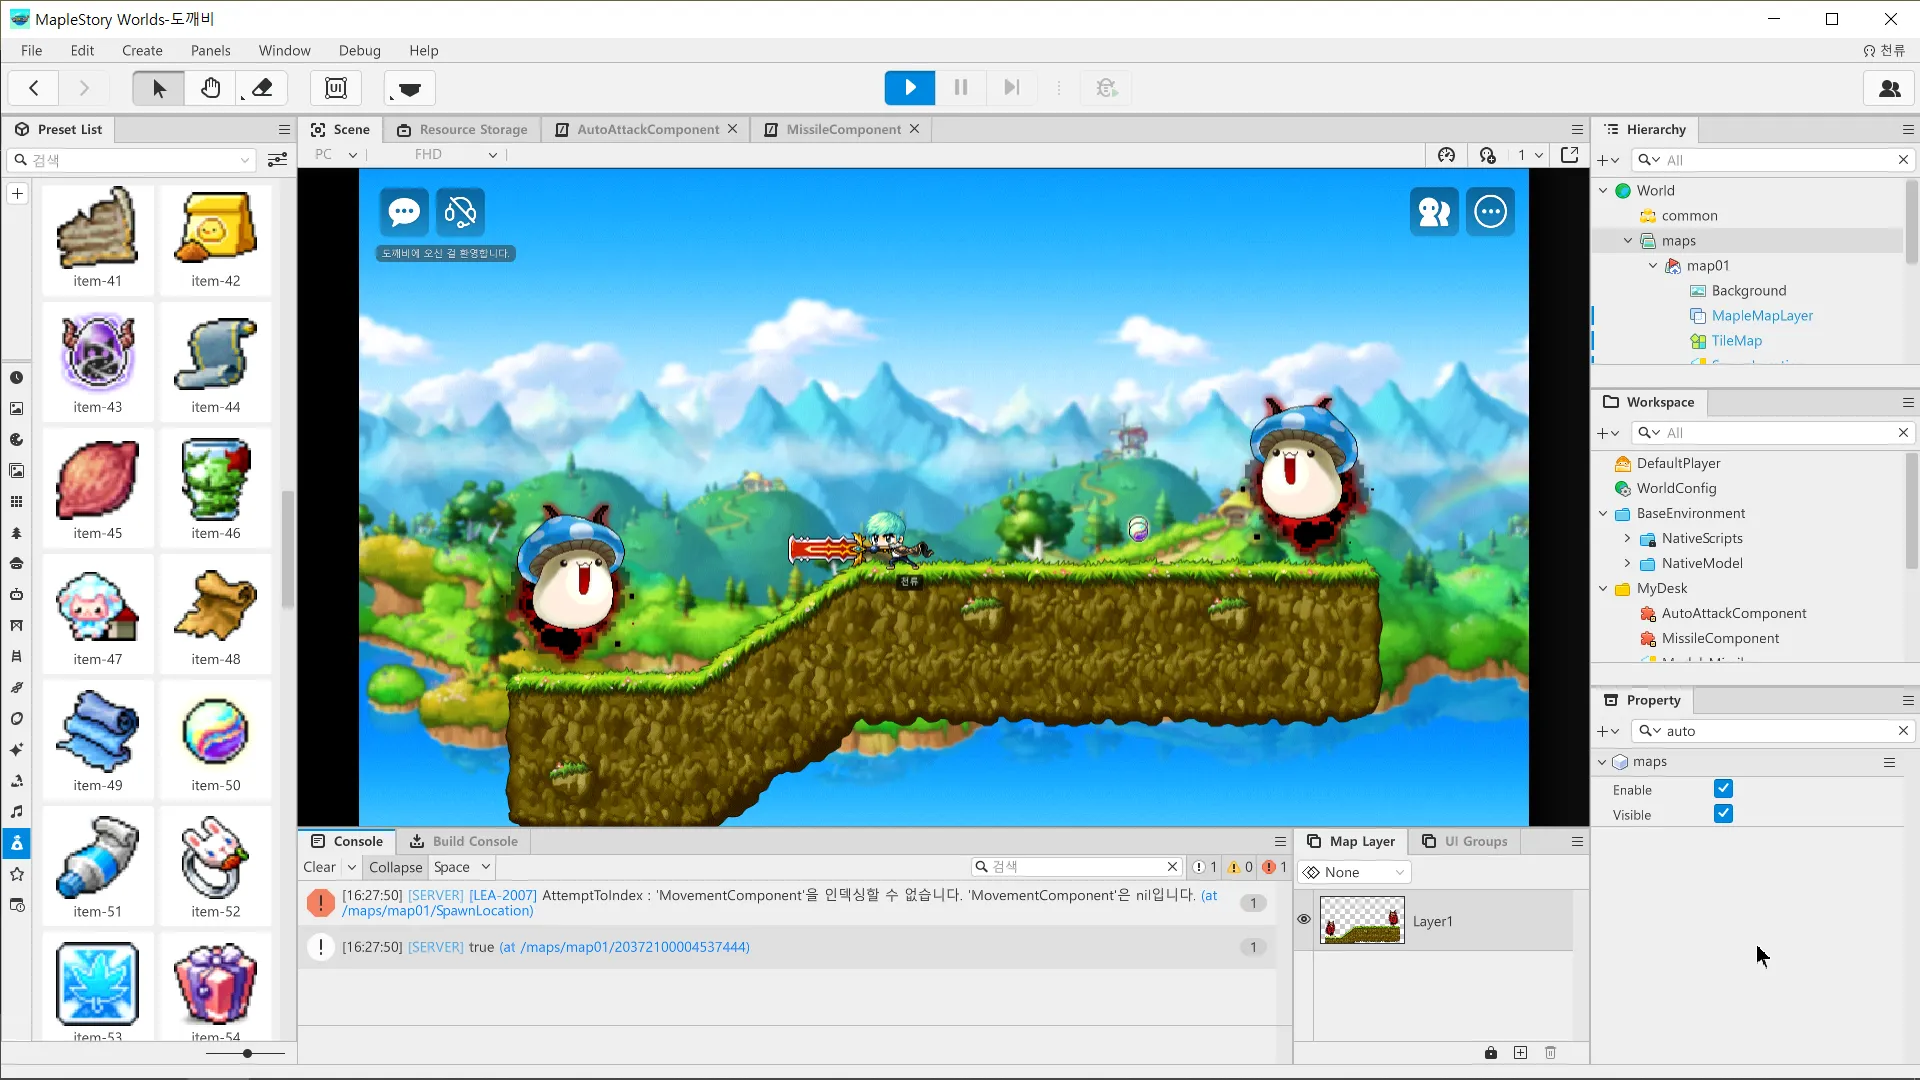The height and width of the screenshot is (1080, 1920).
Task: Collapse the MyDesk folder
Action: (x=1603, y=589)
